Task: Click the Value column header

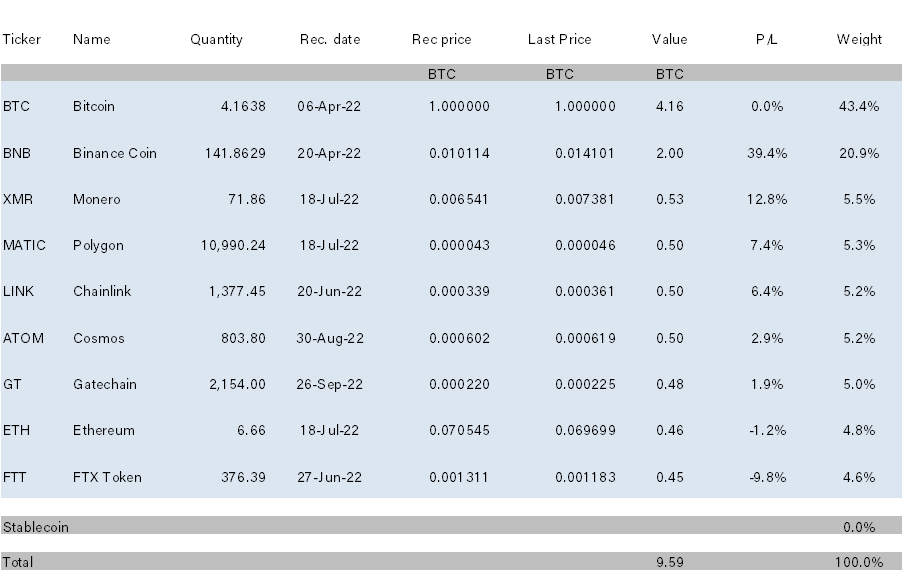Action: tap(670, 39)
